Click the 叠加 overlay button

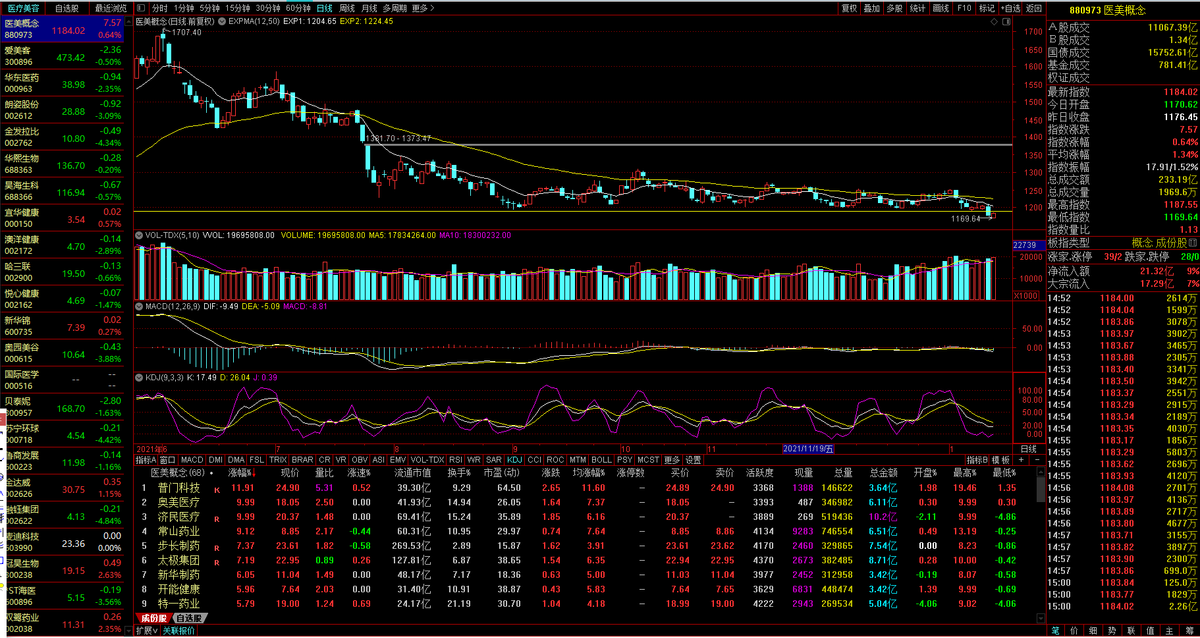pyautogui.click(x=872, y=8)
